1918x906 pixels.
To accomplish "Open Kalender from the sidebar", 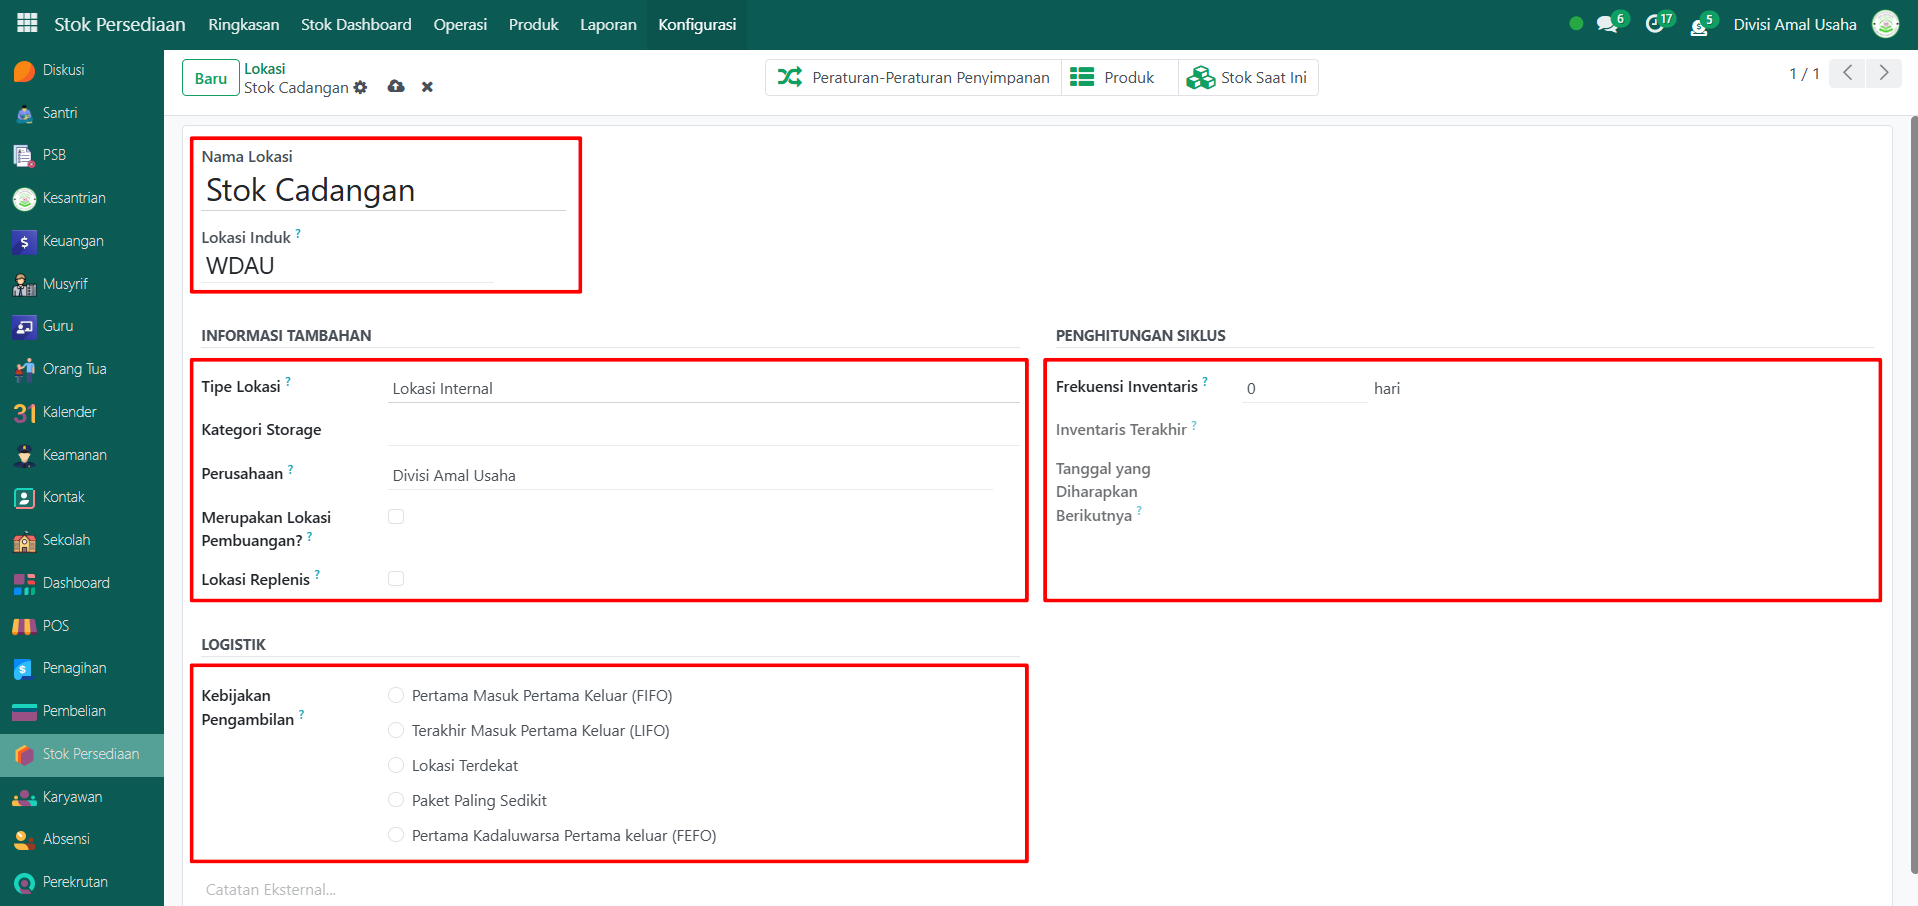I will (x=69, y=412).
